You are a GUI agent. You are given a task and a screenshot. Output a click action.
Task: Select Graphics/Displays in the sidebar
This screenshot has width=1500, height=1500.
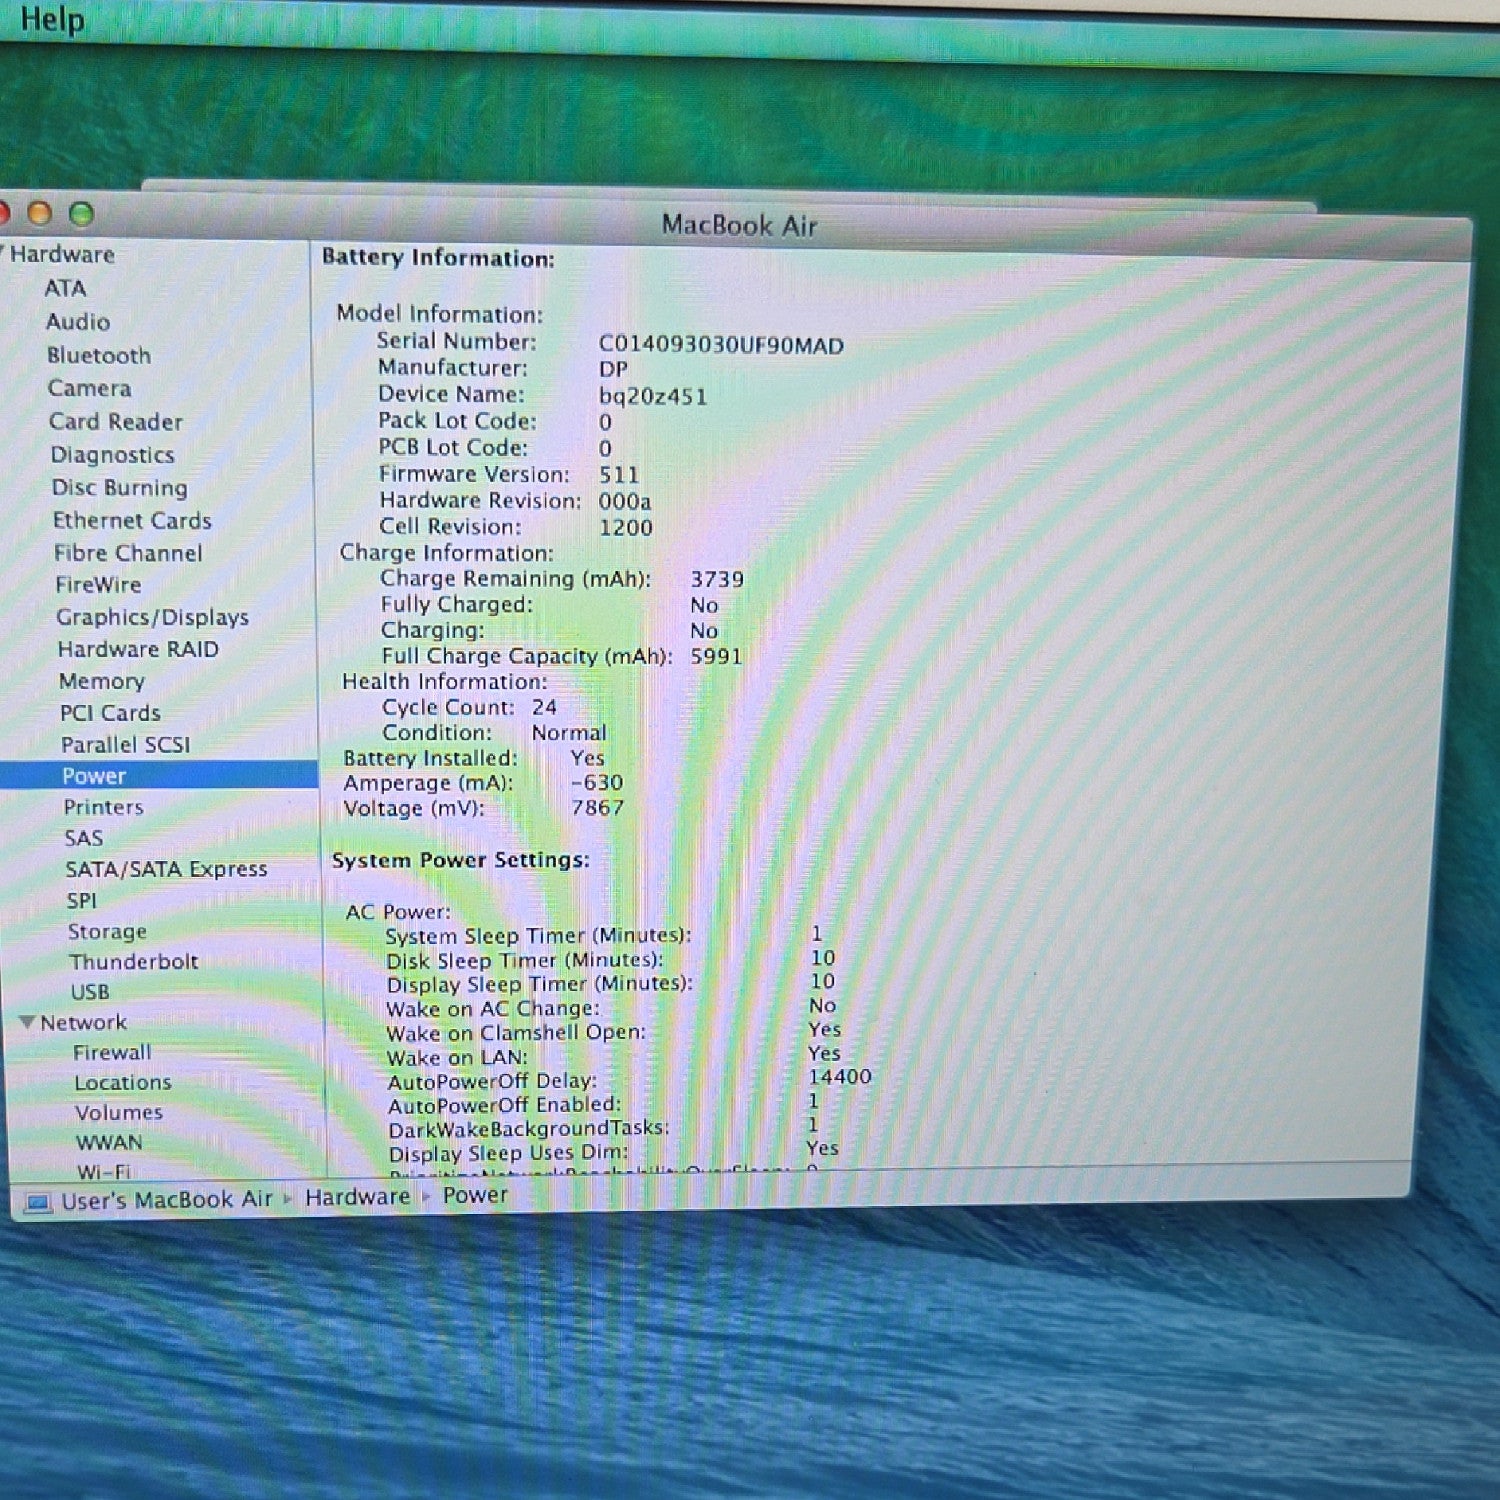(x=152, y=617)
